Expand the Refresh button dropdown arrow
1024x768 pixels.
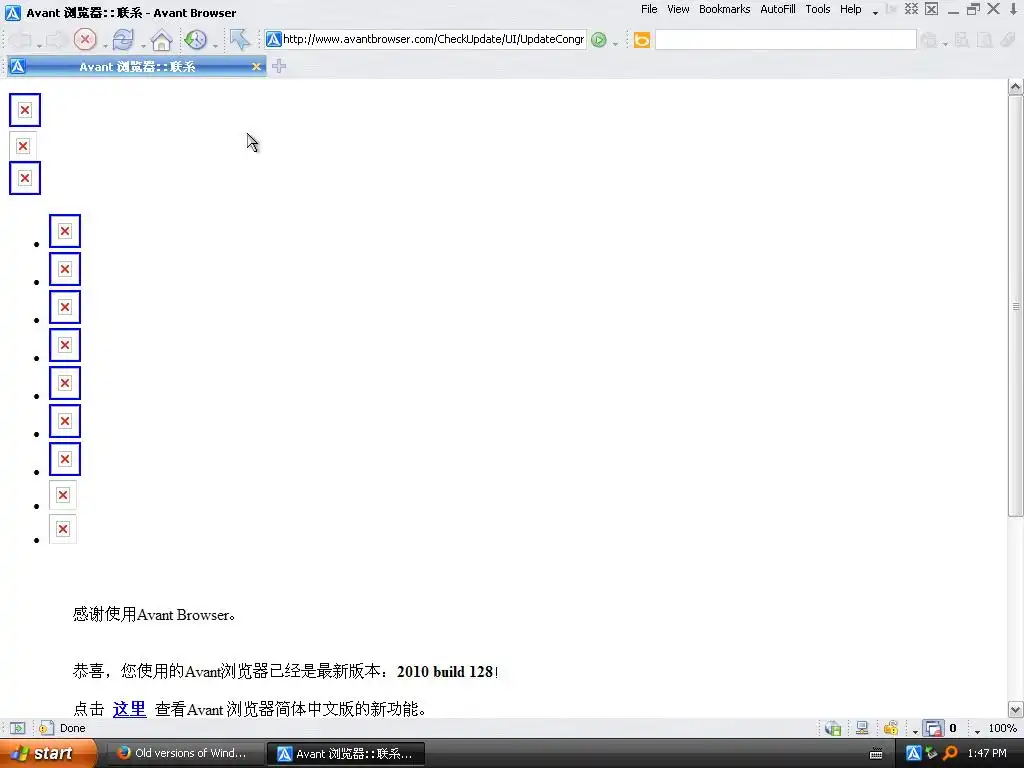[x=142, y=45]
